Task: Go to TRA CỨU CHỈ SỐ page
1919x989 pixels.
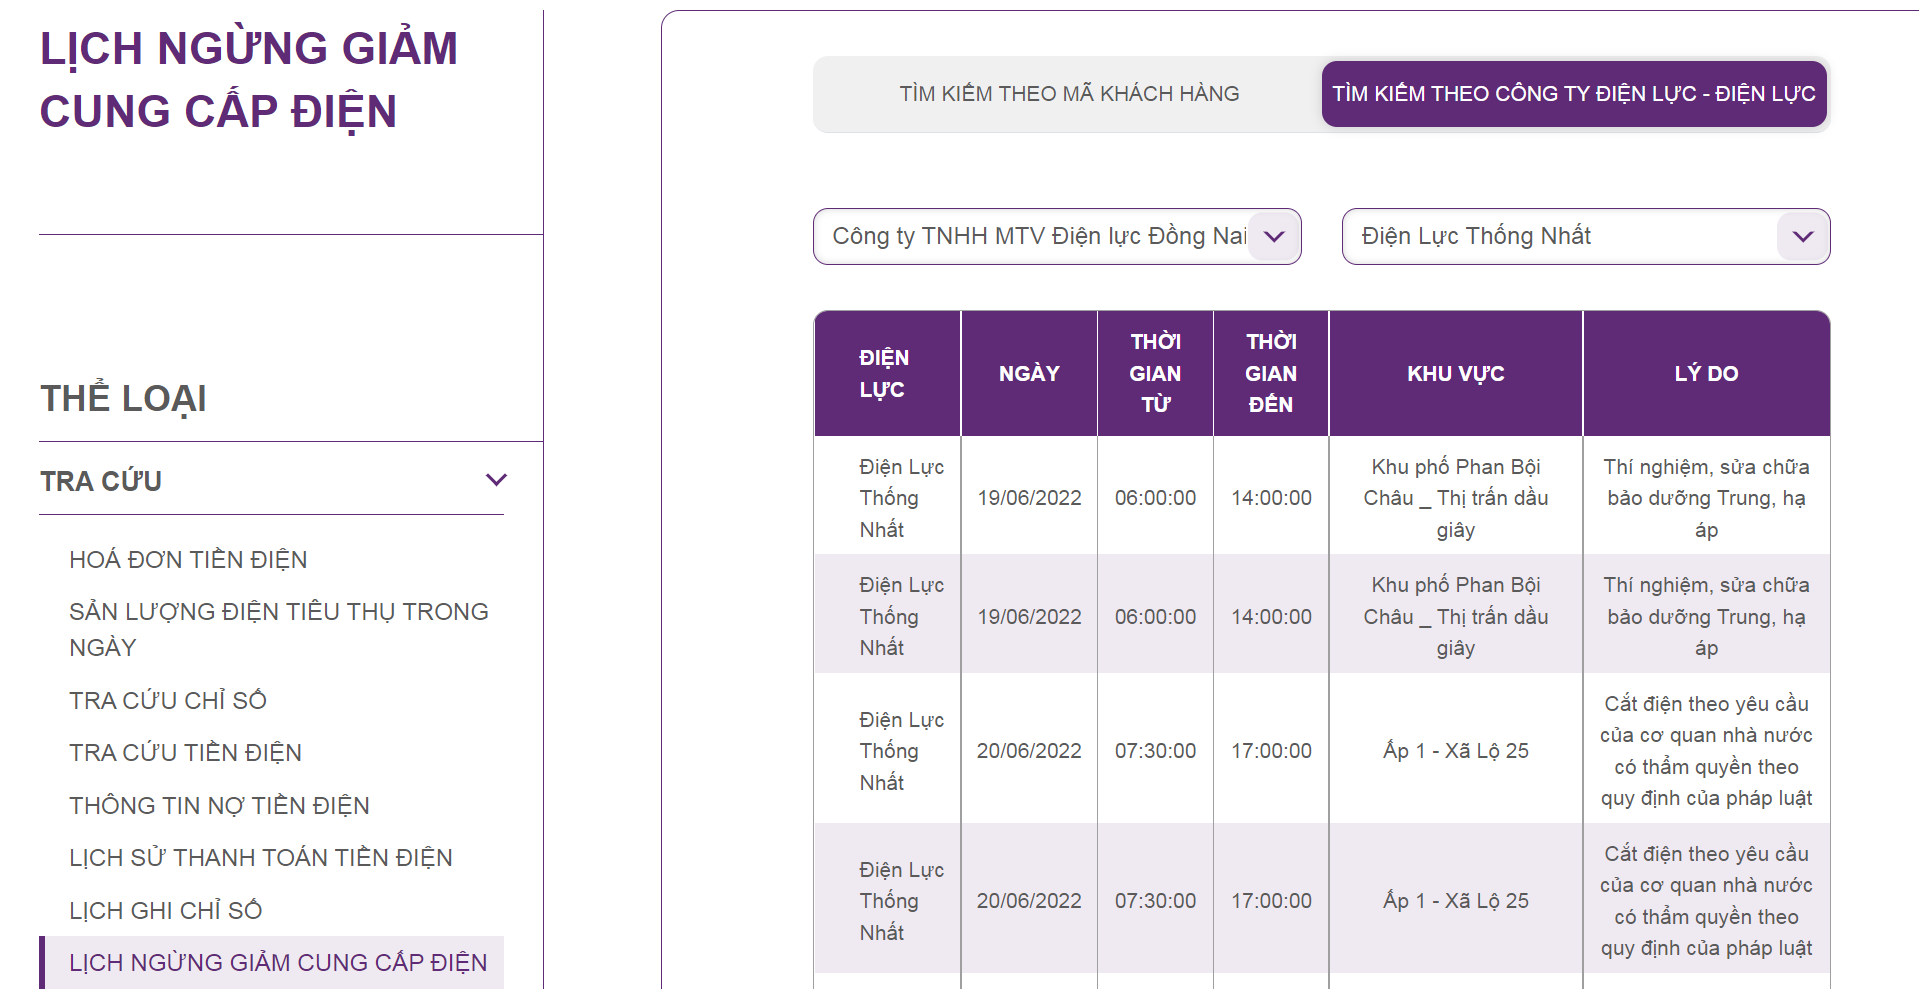Action: pyautogui.click(x=168, y=700)
